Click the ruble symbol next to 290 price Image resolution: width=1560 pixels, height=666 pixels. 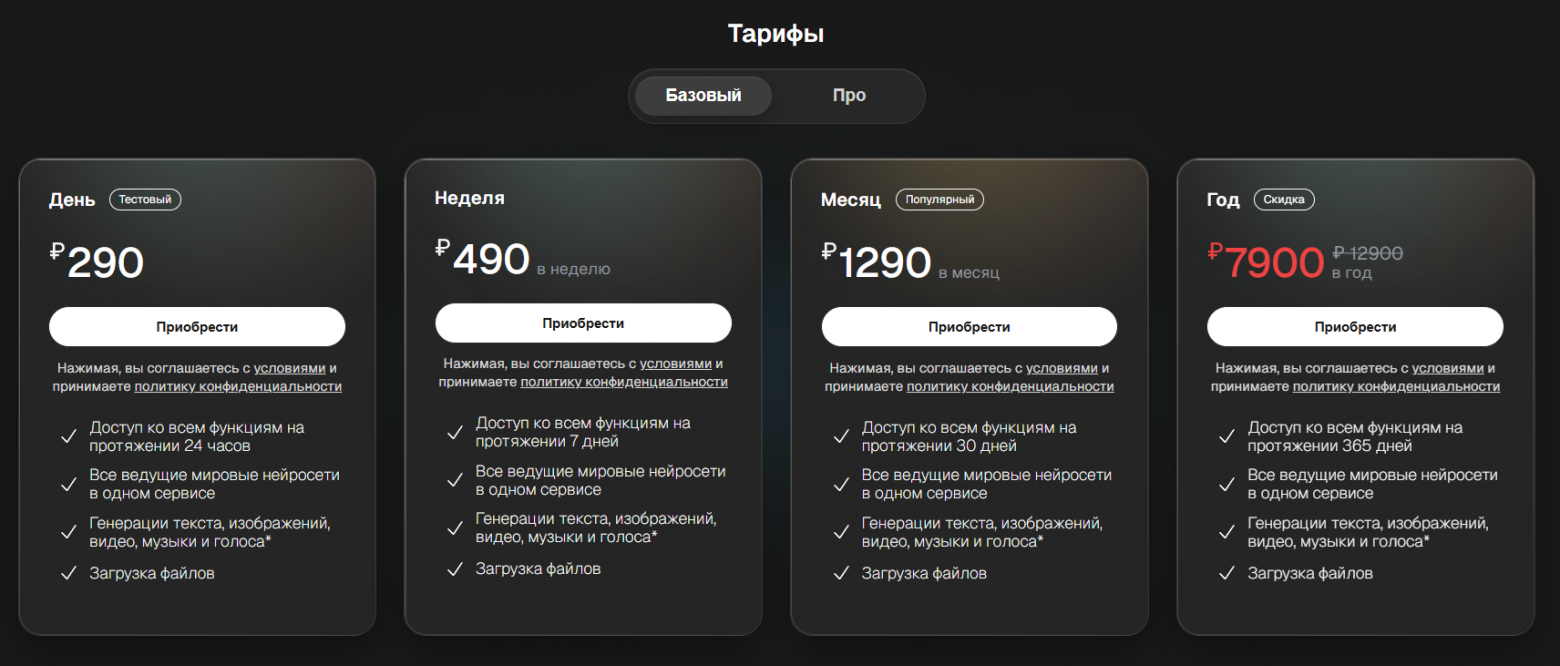point(57,249)
